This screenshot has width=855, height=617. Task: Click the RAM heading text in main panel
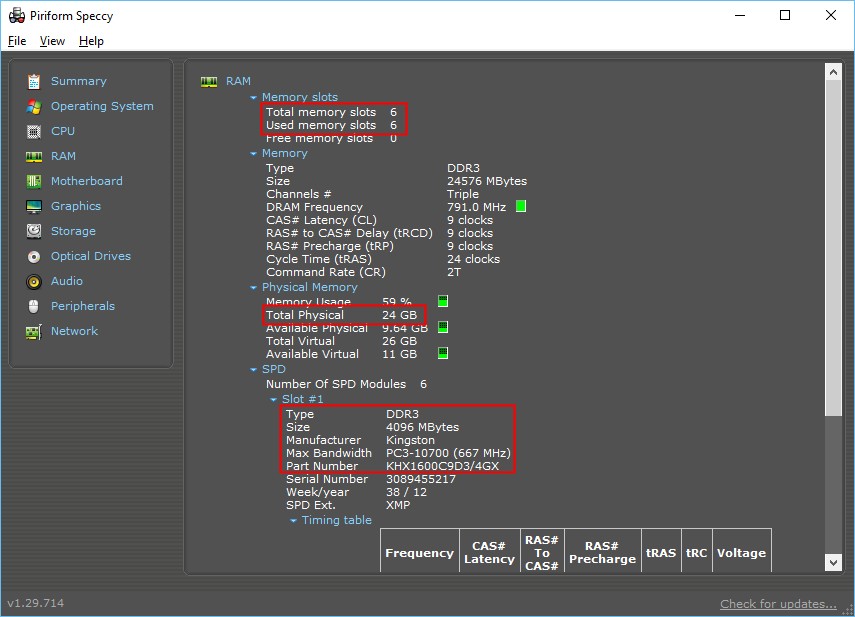pos(238,81)
